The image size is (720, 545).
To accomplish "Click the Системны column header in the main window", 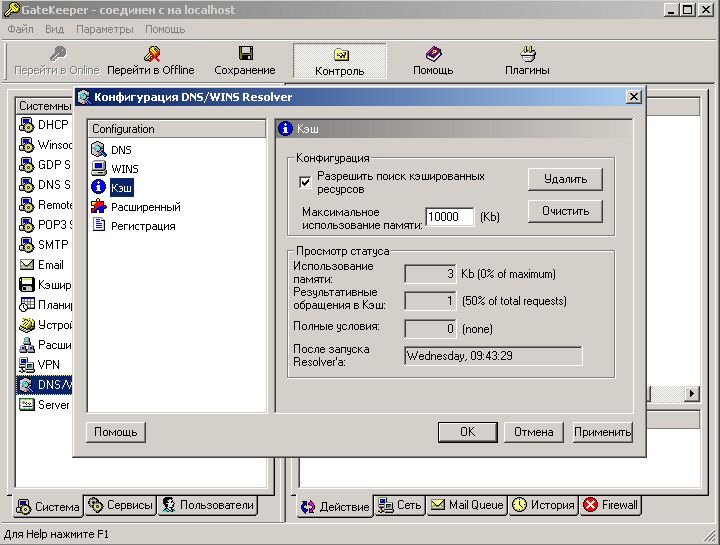I will pos(45,106).
